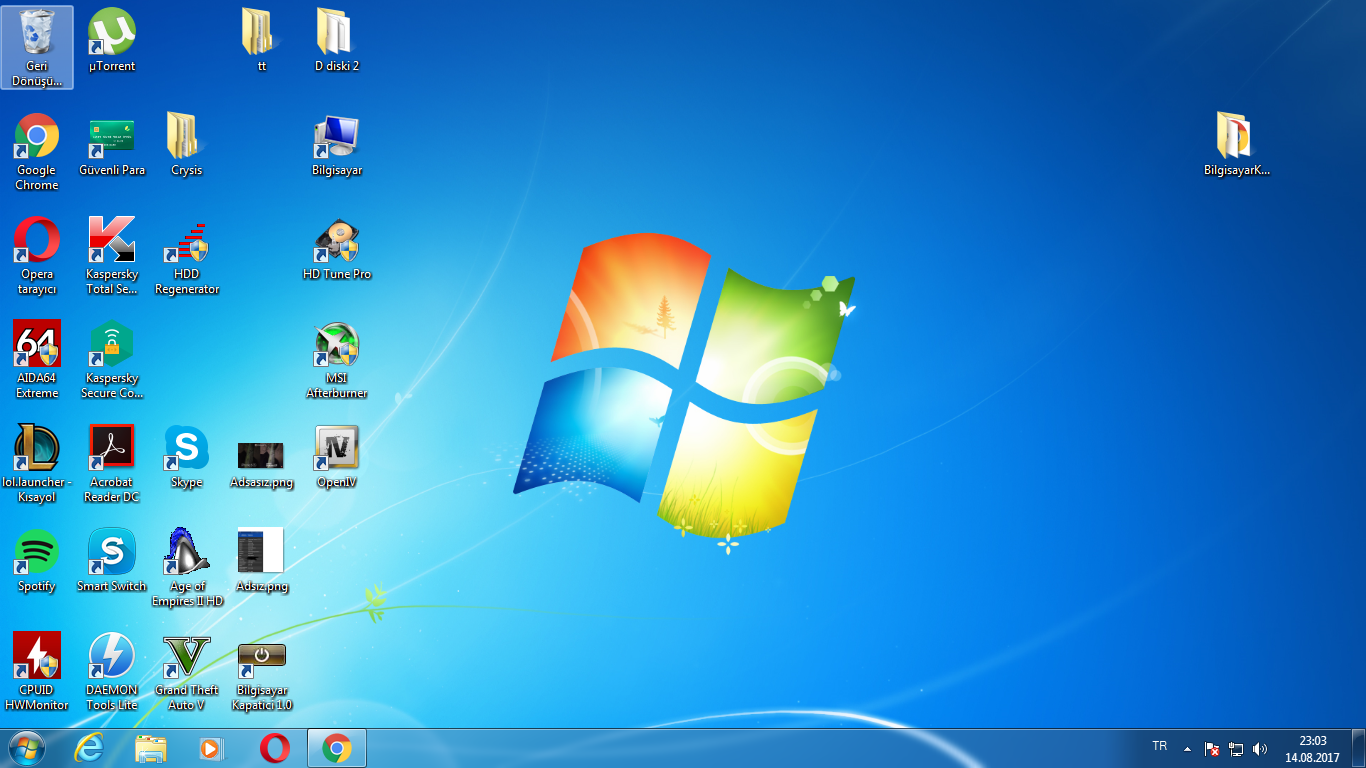Open the volume speaker tray icon
This screenshot has height=768, width=1366.
pos(1260,748)
